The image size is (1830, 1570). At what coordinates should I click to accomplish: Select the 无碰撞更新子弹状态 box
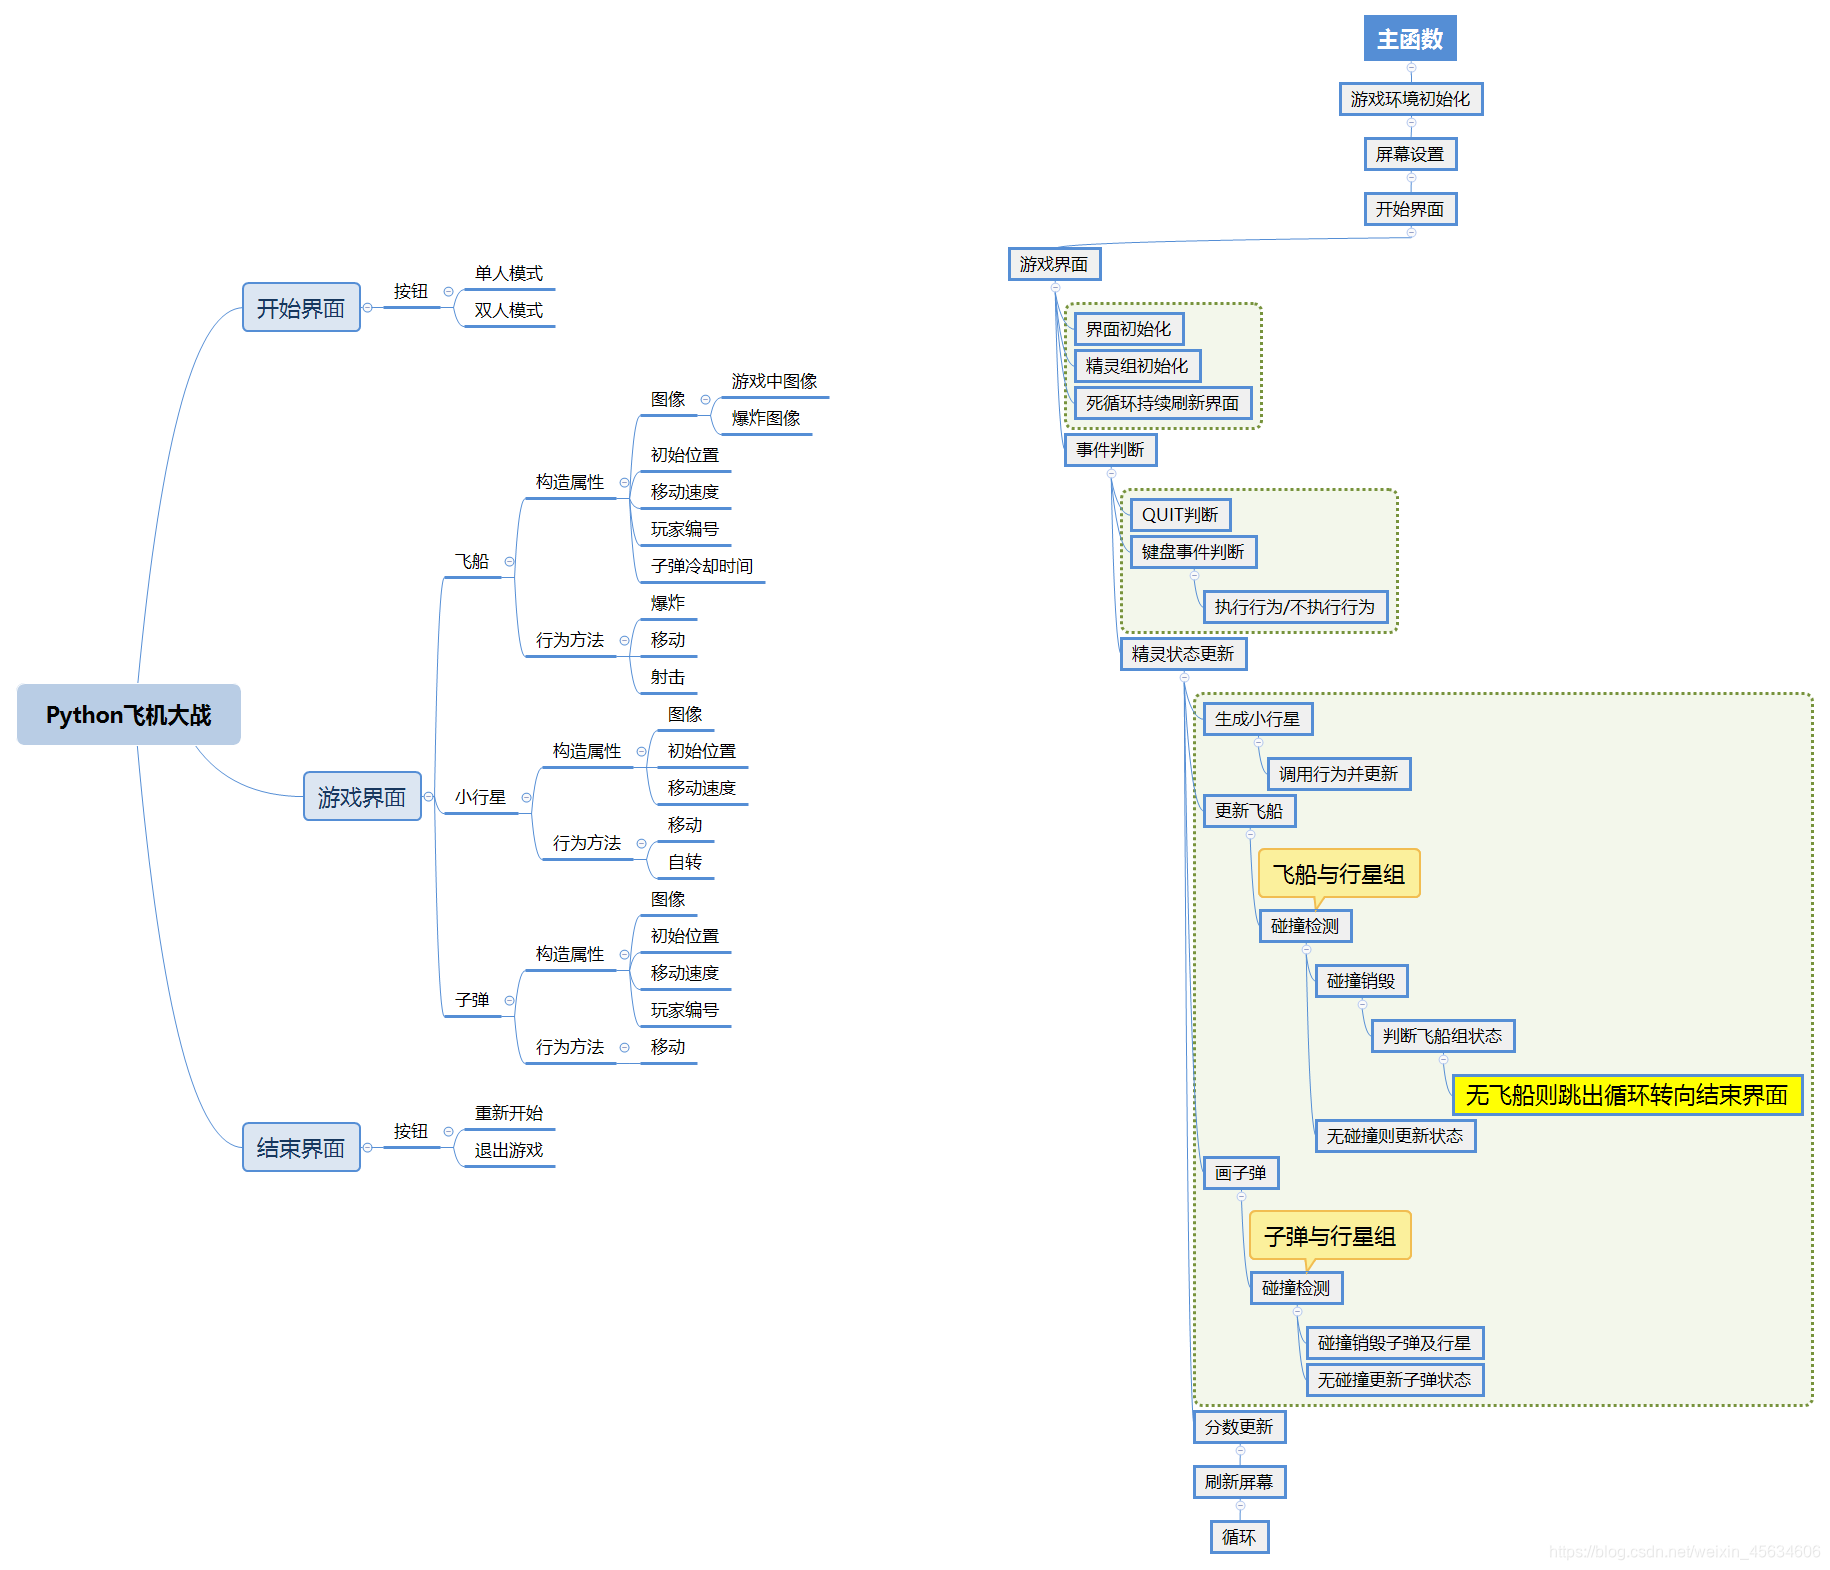(1395, 1380)
